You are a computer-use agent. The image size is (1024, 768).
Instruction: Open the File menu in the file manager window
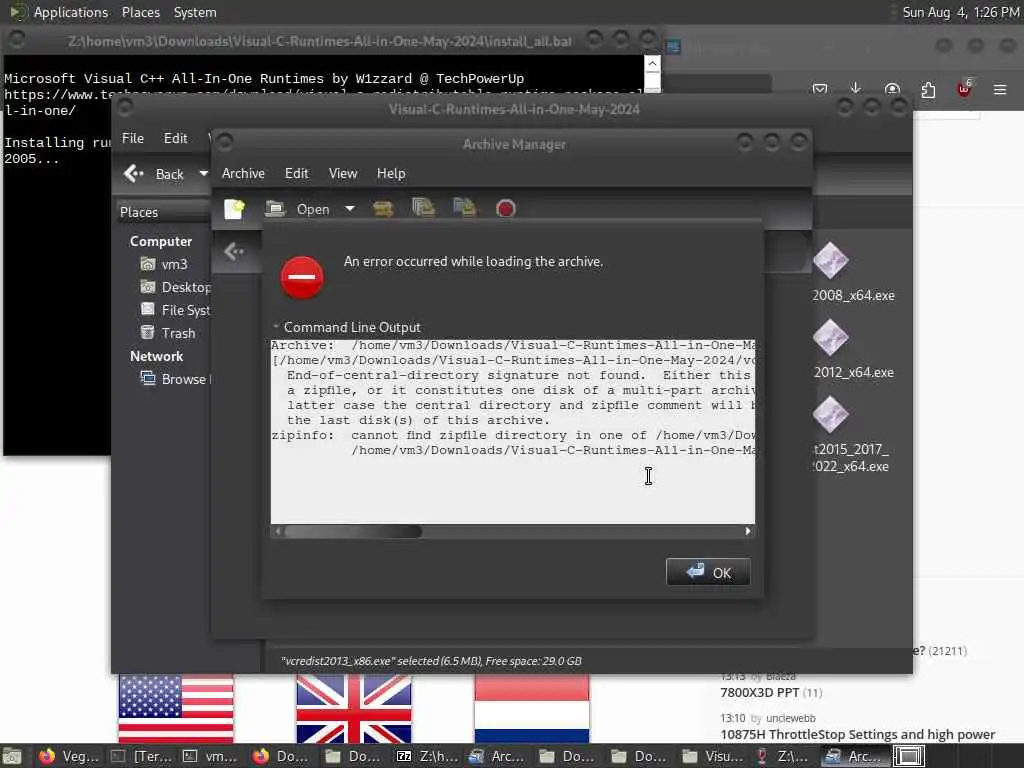pyautogui.click(x=133, y=138)
